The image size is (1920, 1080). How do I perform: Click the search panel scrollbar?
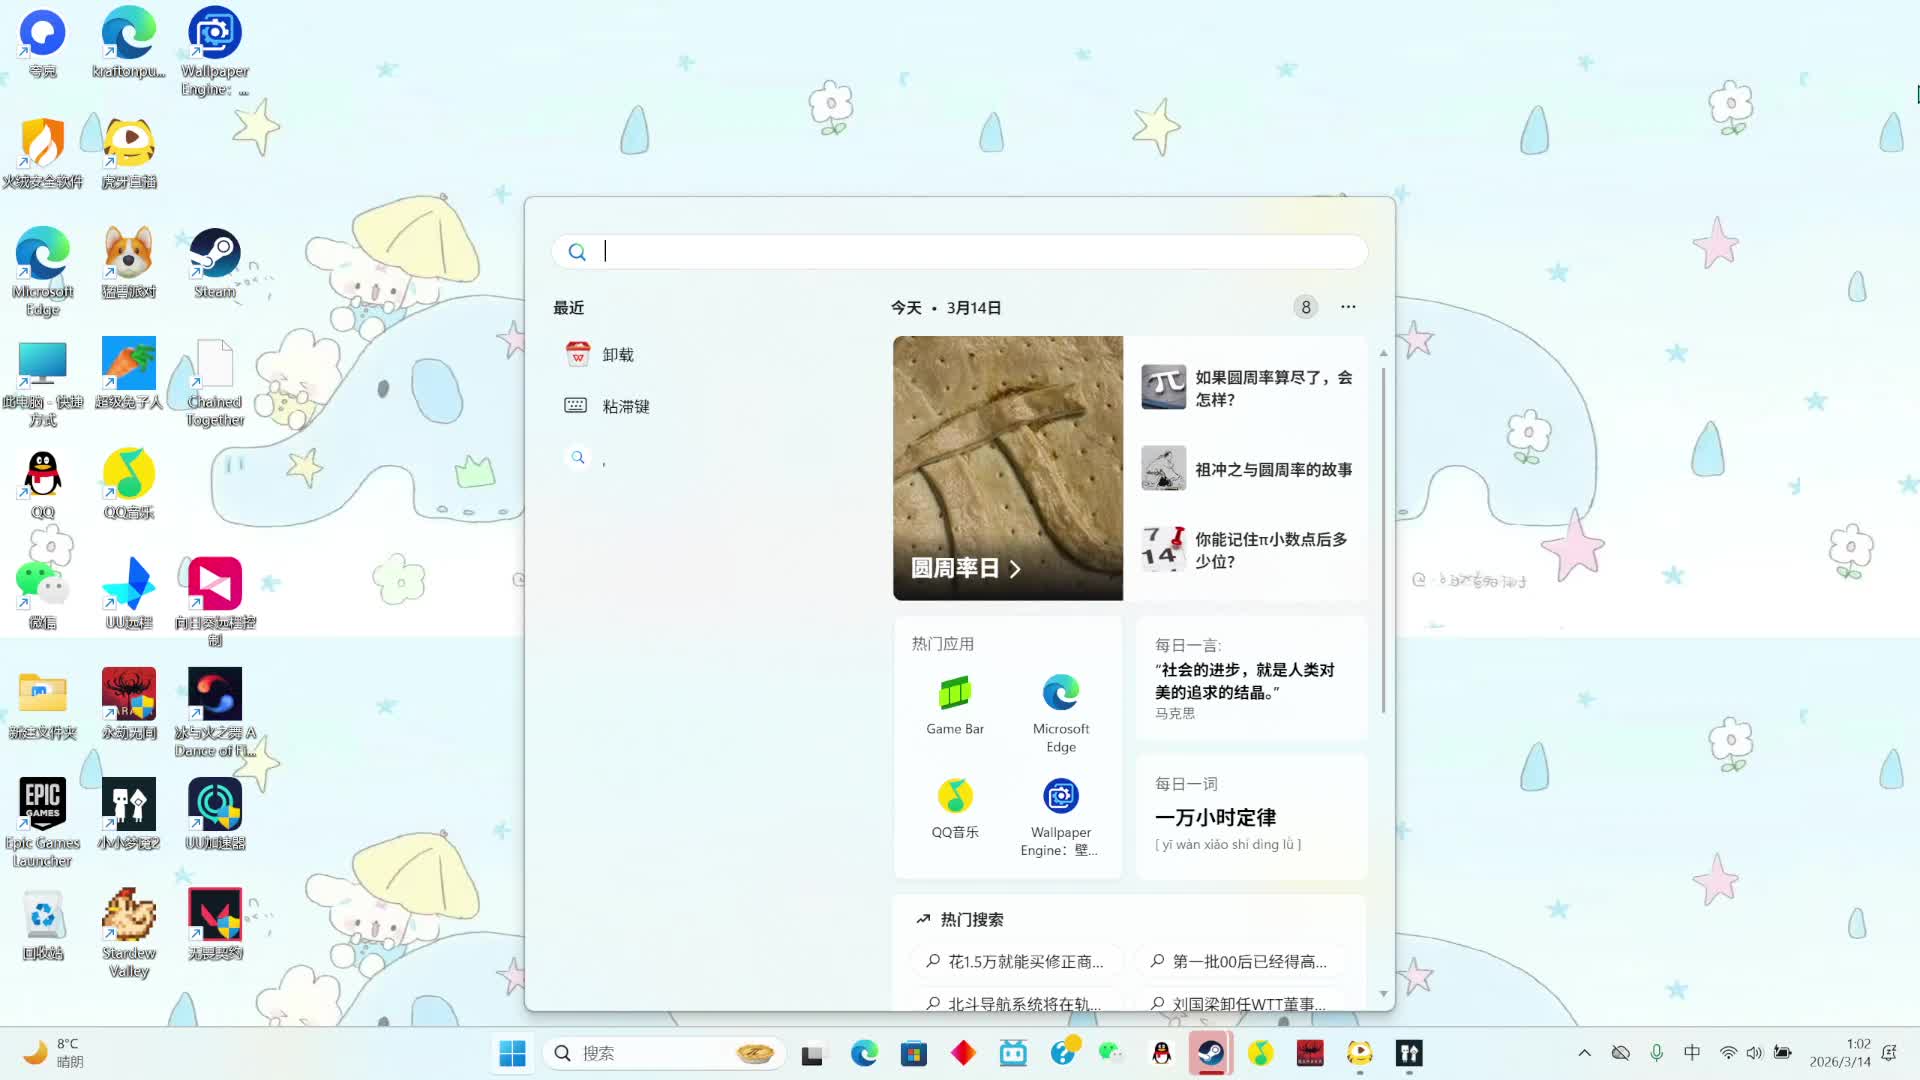click(1383, 540)
